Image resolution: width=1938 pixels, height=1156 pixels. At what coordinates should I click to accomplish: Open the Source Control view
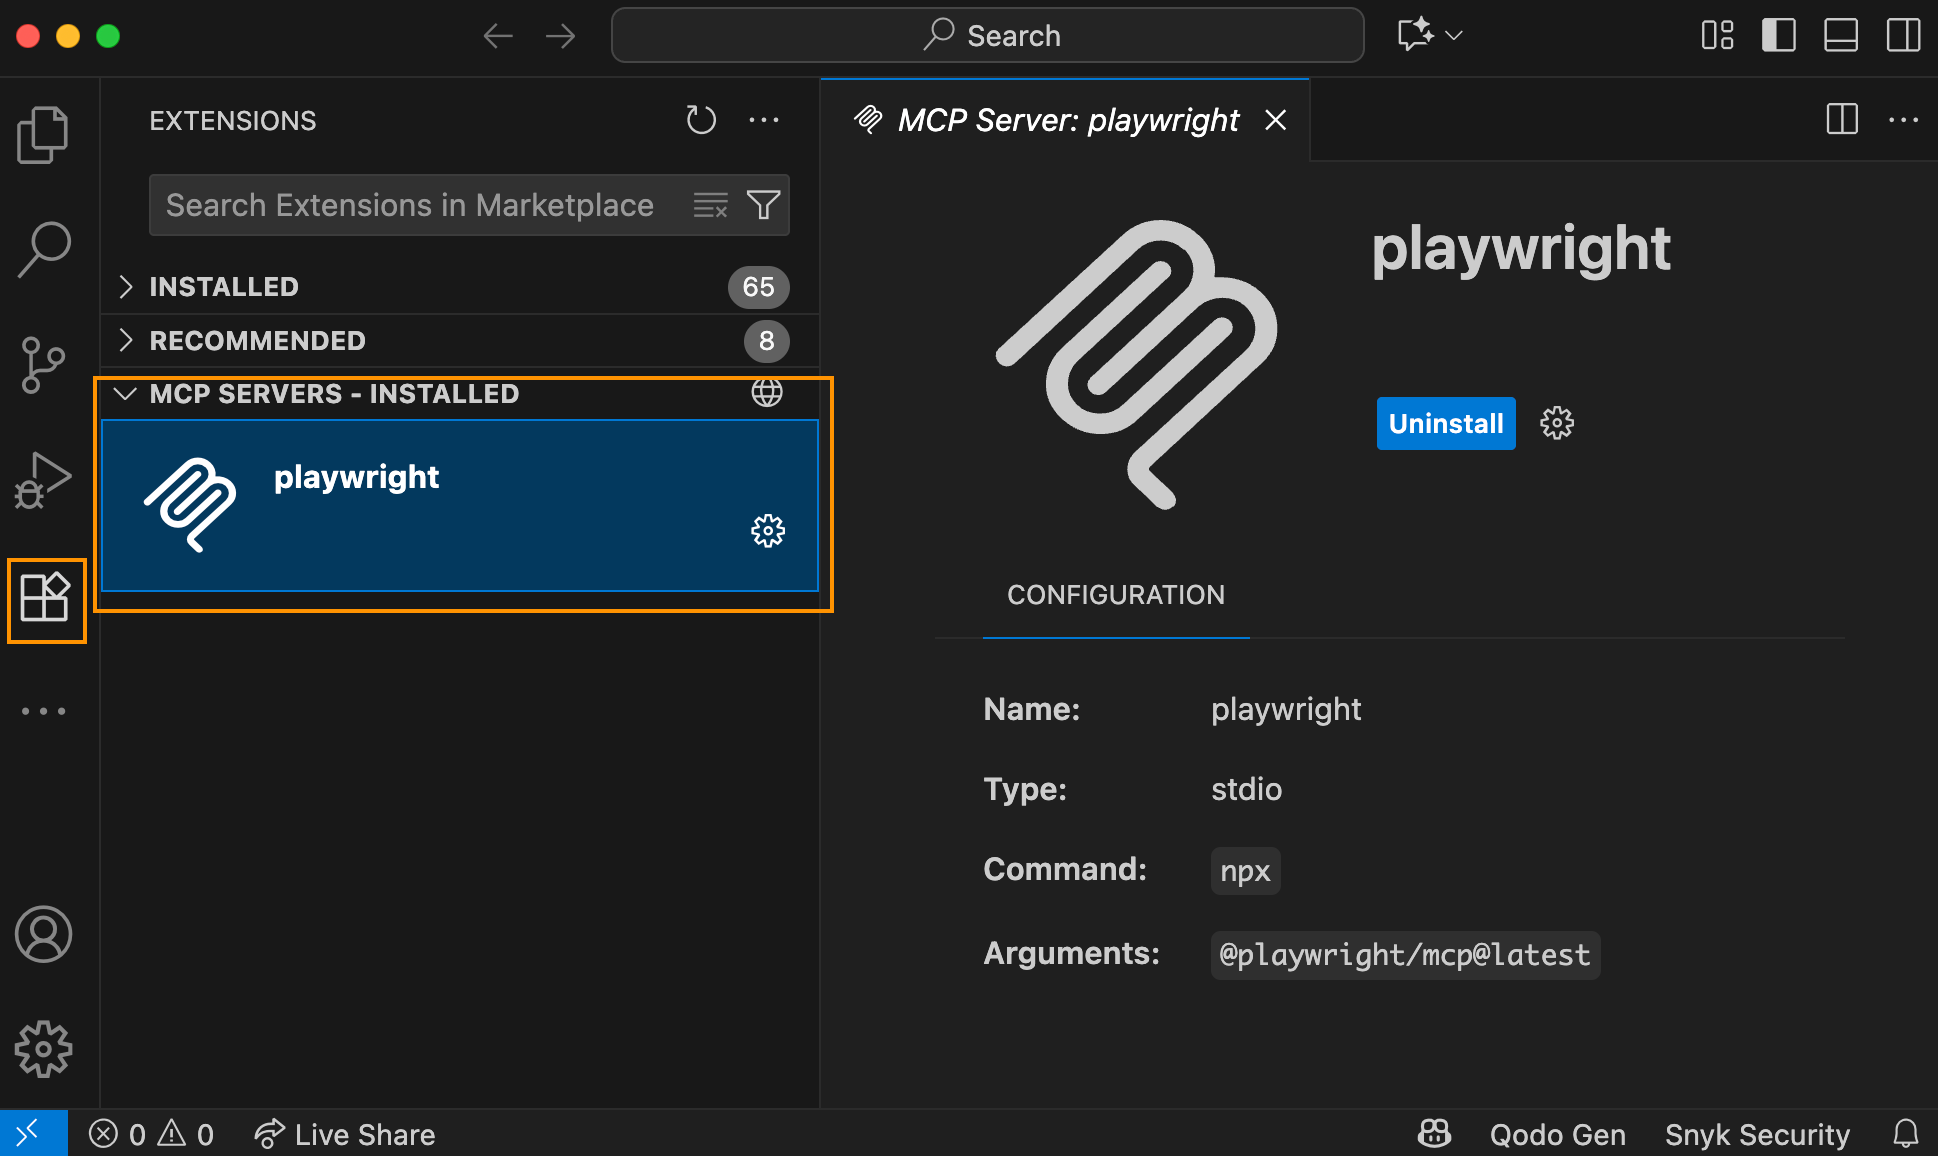pos(43,364)
